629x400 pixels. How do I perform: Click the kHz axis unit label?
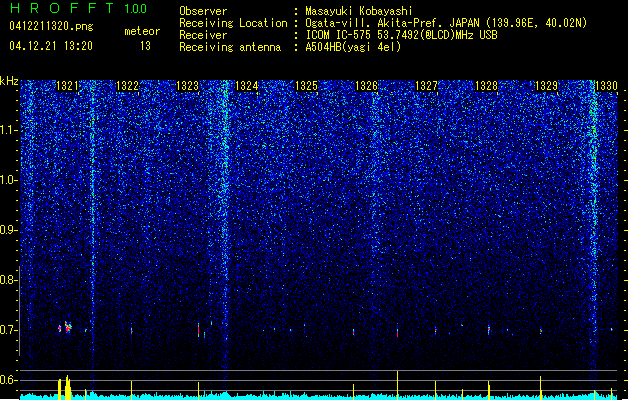tap(9, 81)
